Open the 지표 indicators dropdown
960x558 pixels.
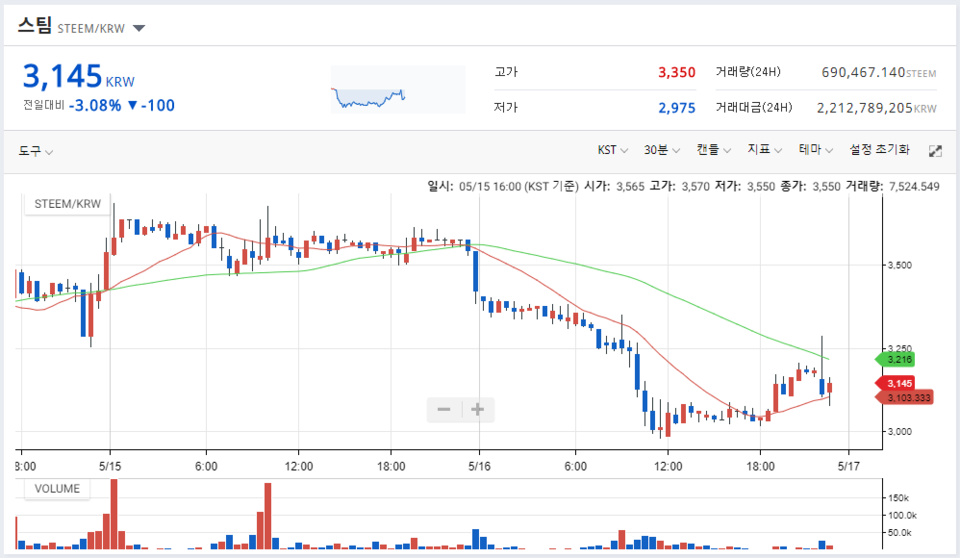pos(764,150)
